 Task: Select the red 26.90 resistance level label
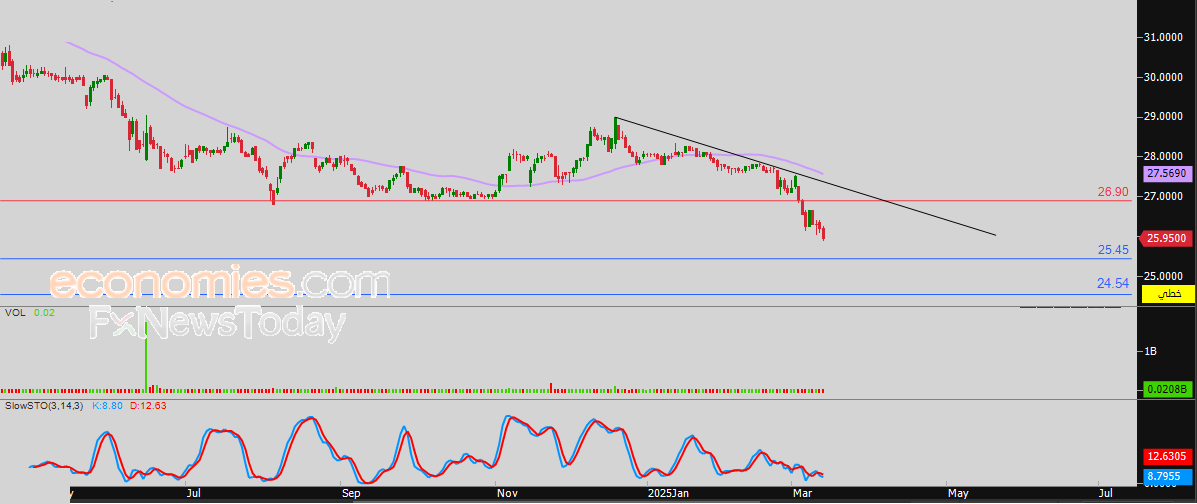click(1113, 192)
